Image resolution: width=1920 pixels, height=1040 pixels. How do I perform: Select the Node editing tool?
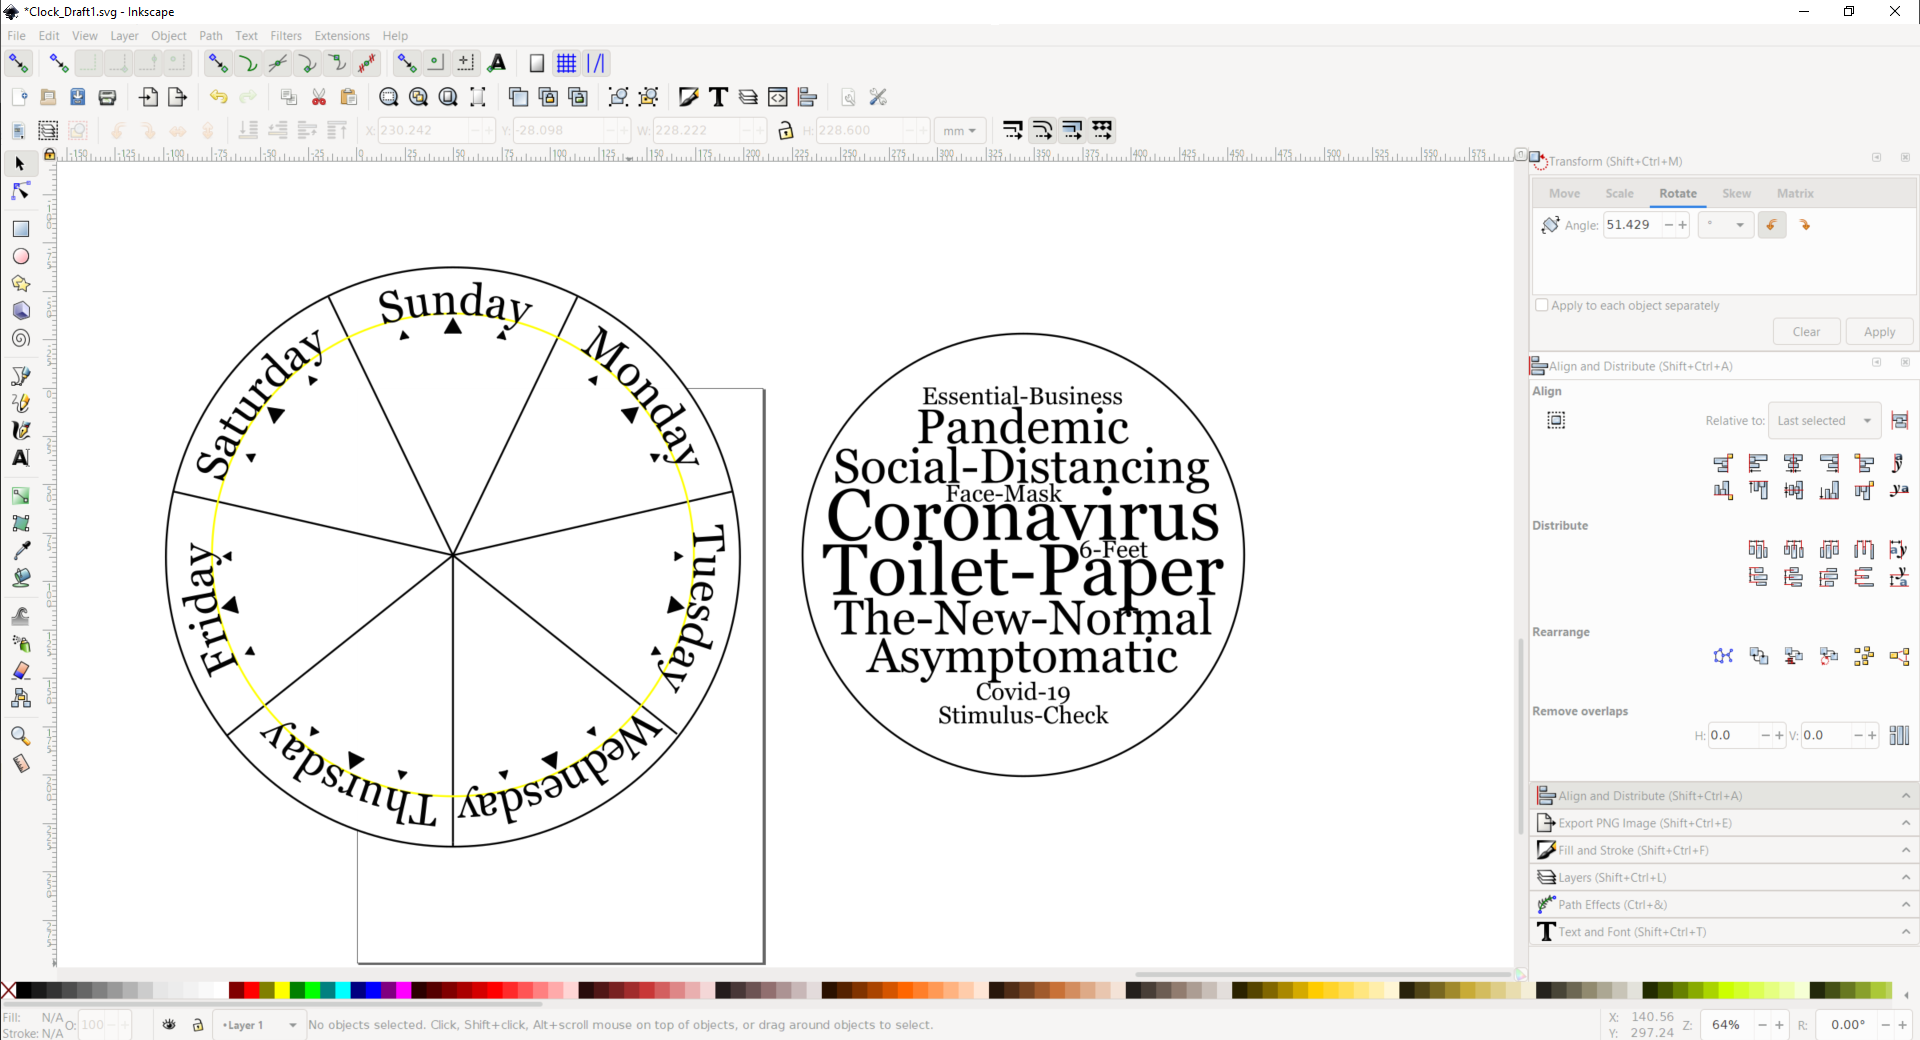pos(20,191)
